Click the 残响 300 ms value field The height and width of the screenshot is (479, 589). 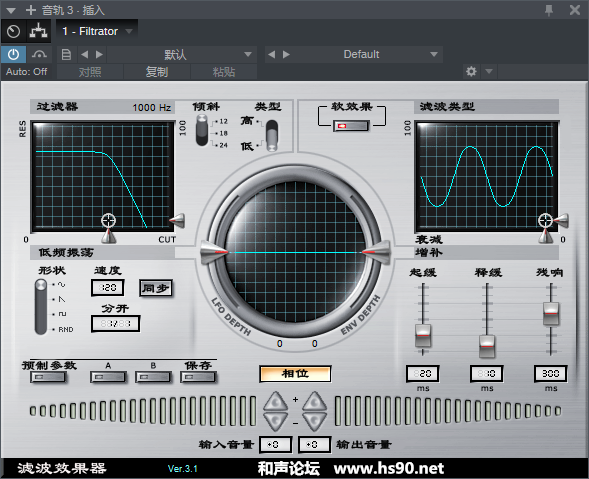point(551,374)
